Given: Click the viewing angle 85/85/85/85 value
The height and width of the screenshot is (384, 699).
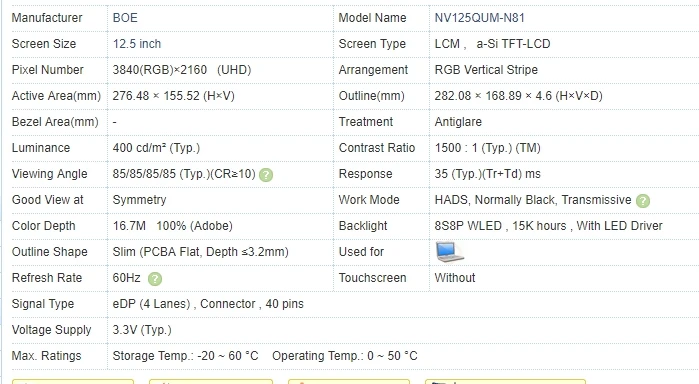Looking at the screenshot, I should pos(184,174).
